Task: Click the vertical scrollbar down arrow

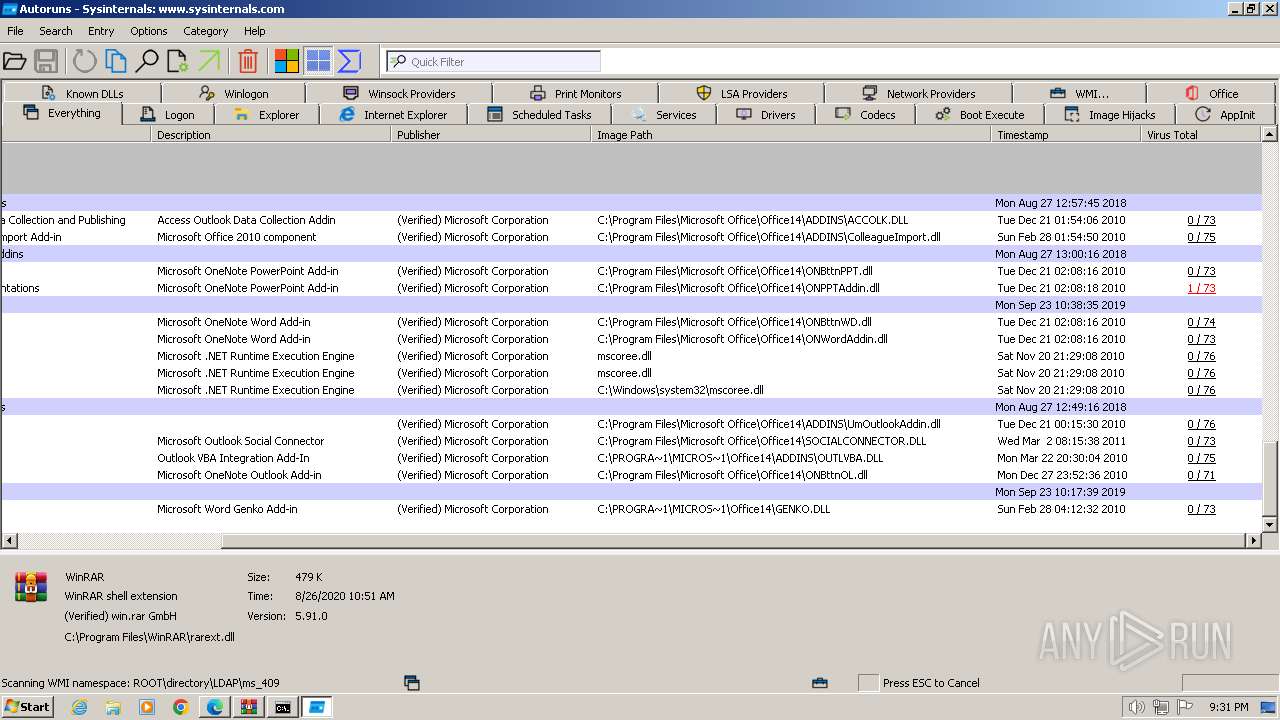Action: (1270, 524)
